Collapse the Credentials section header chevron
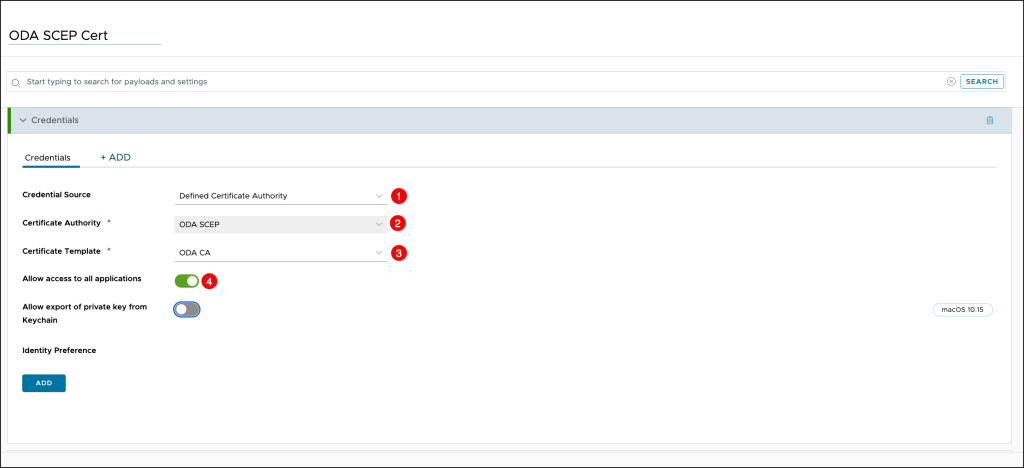1024x468 pixels. (23, 120)
